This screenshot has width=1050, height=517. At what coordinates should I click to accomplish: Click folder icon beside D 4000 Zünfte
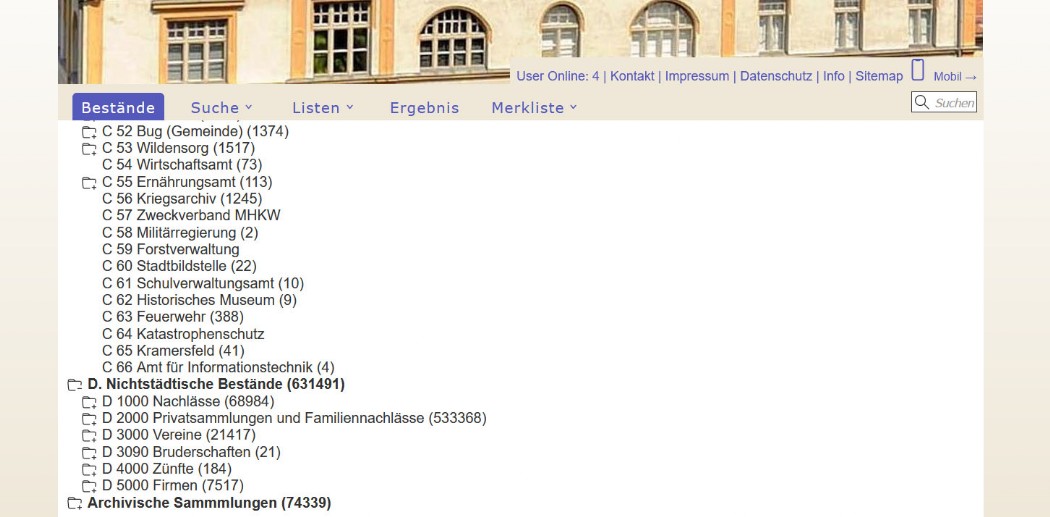pyautogui.click(x=88, y=469)
